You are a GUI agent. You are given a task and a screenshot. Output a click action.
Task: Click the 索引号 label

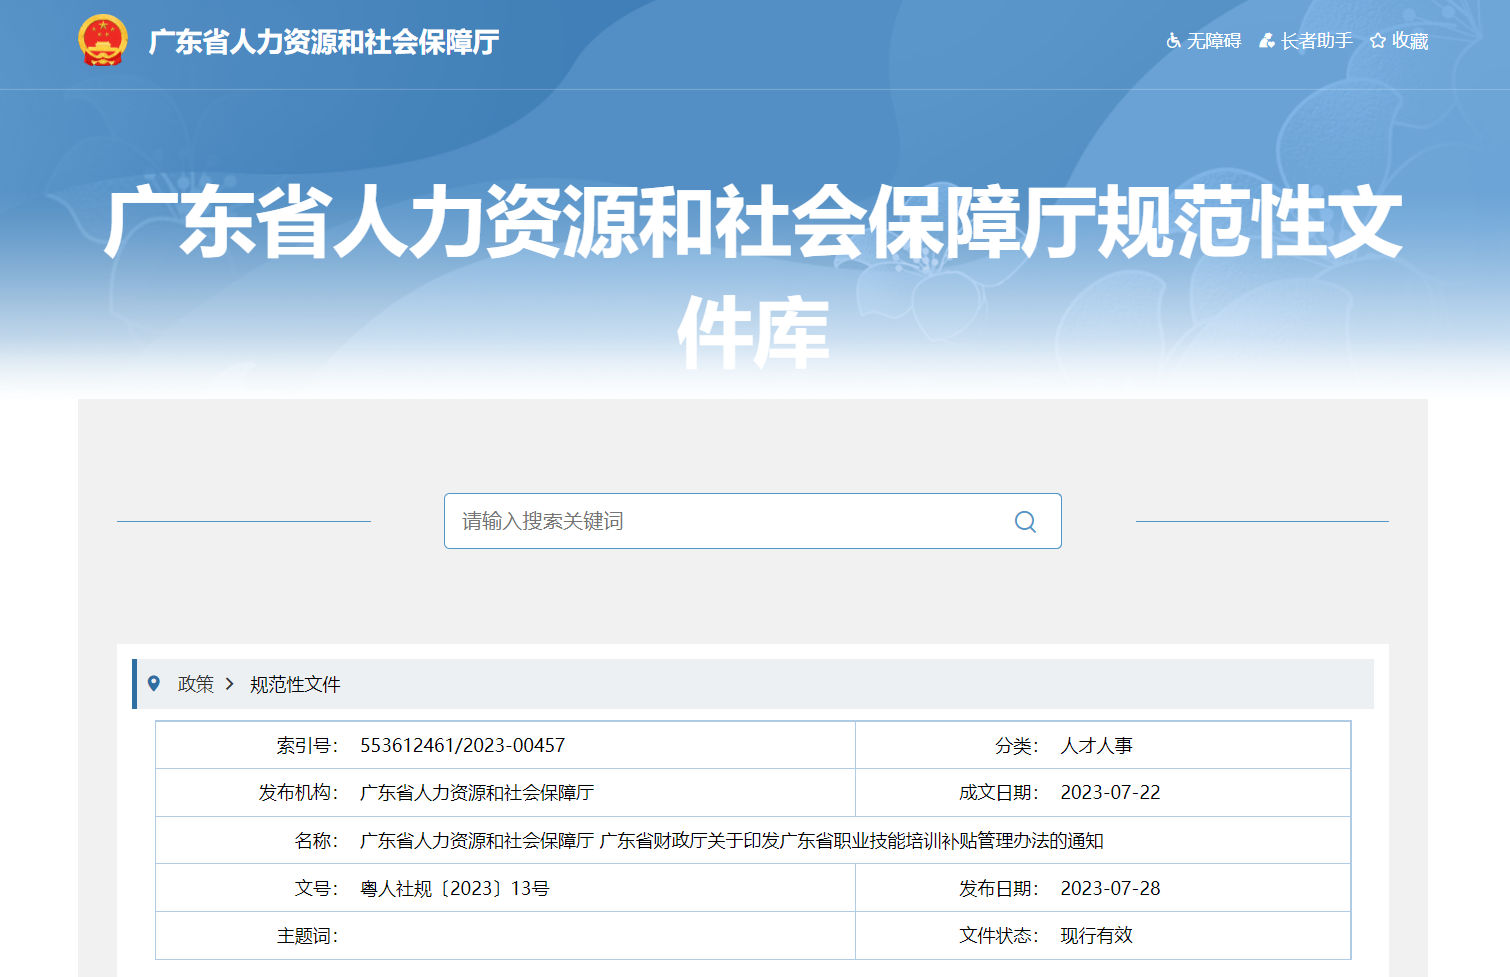[308, 745]
